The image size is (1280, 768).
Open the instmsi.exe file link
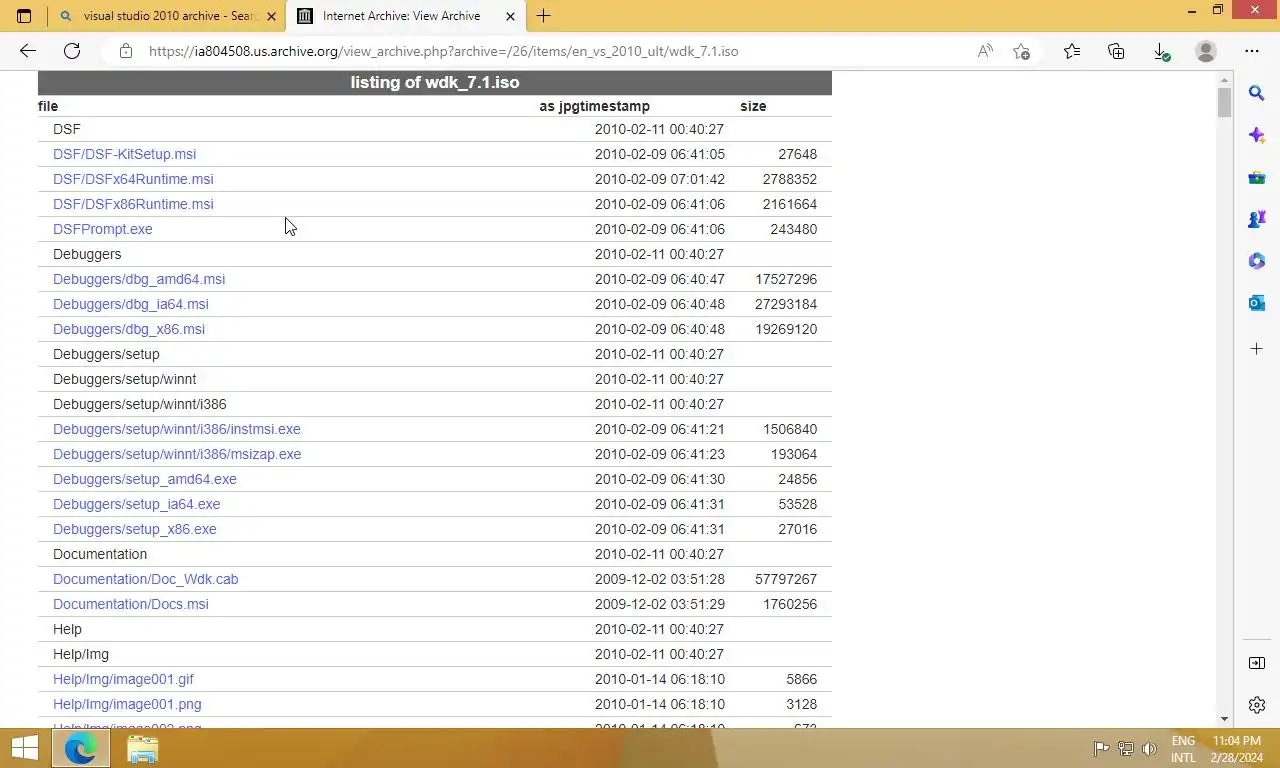[177, 429]
